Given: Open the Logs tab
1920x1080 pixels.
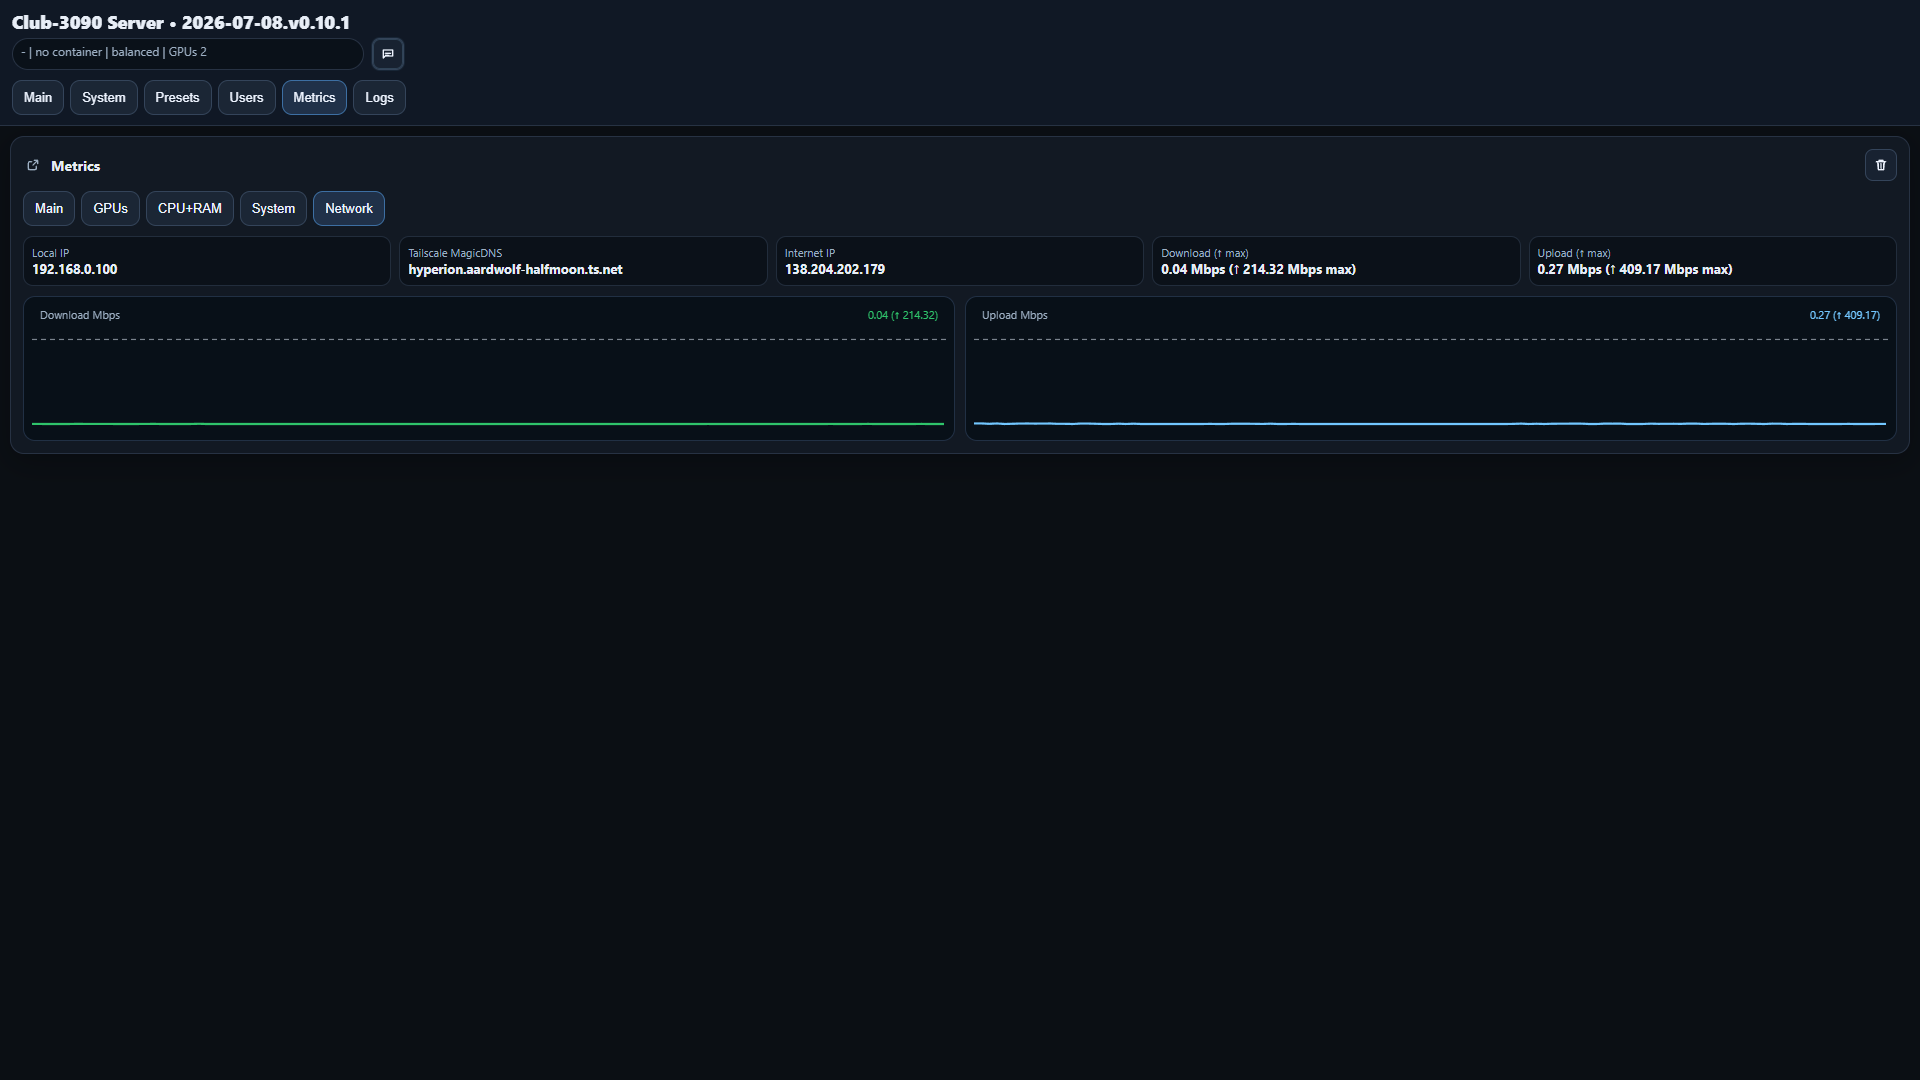Looking at the screenshot, I should click(x=379, y=98).
